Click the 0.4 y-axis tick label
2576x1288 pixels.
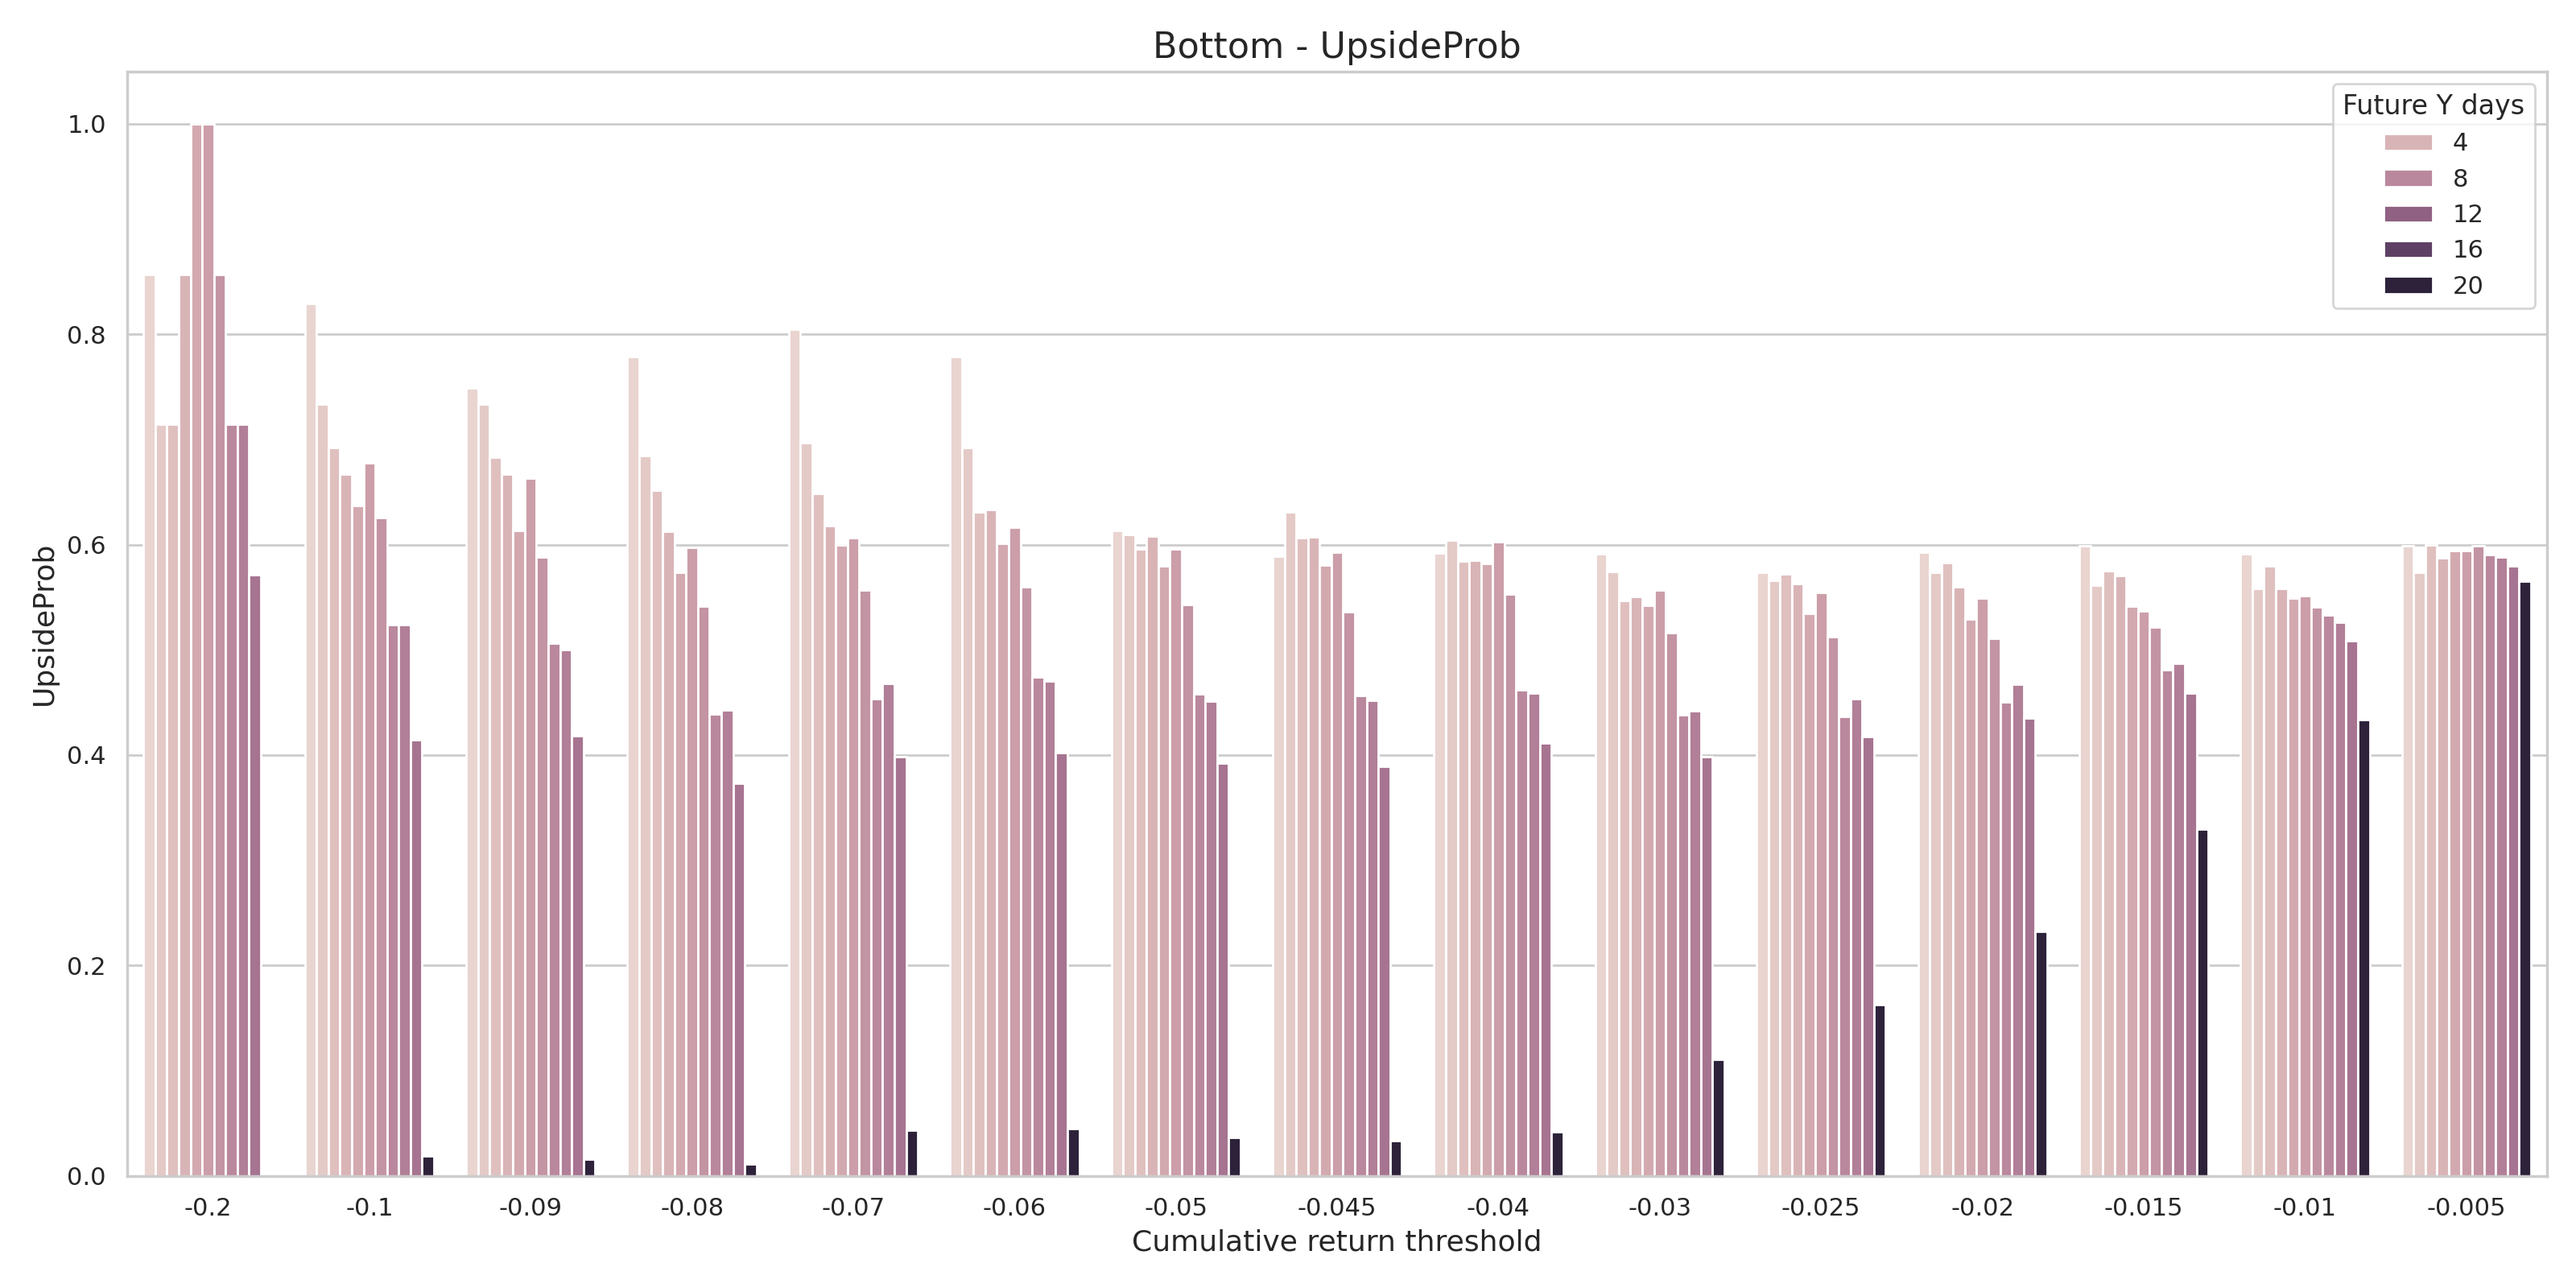[86, 756]
